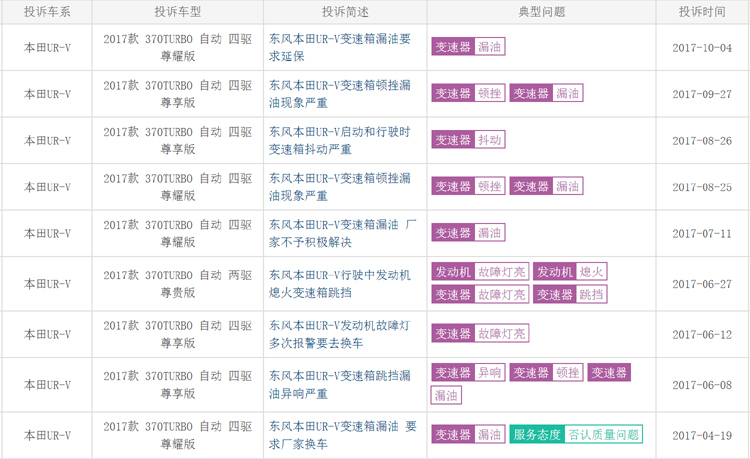Screen dimensions: 750x459
Task: Open complaint link 变速箱漏油 要求厂家换车
Action: pos(342,435)
